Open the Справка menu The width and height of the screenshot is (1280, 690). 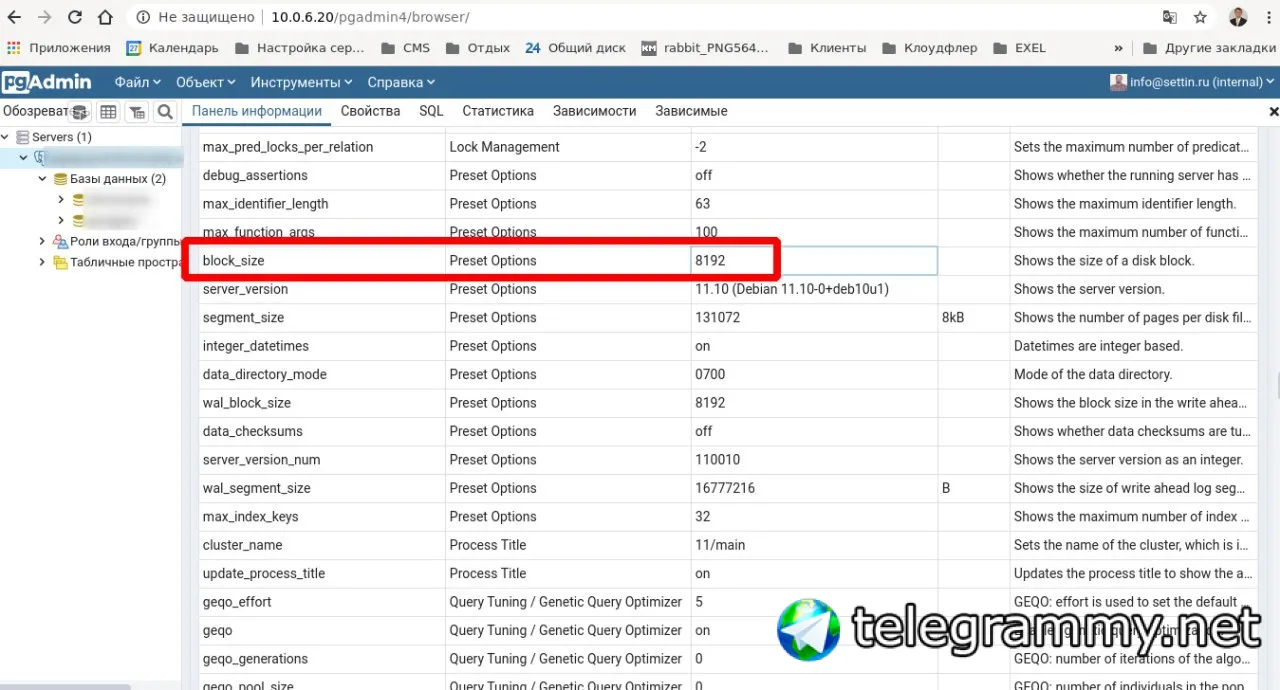click(401, 82)
